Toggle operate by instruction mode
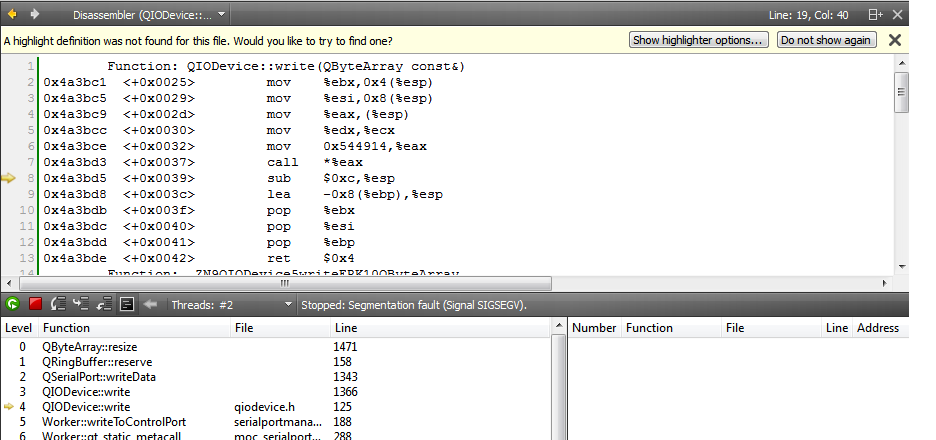This screenshot has width=936, height=440. 127,304
